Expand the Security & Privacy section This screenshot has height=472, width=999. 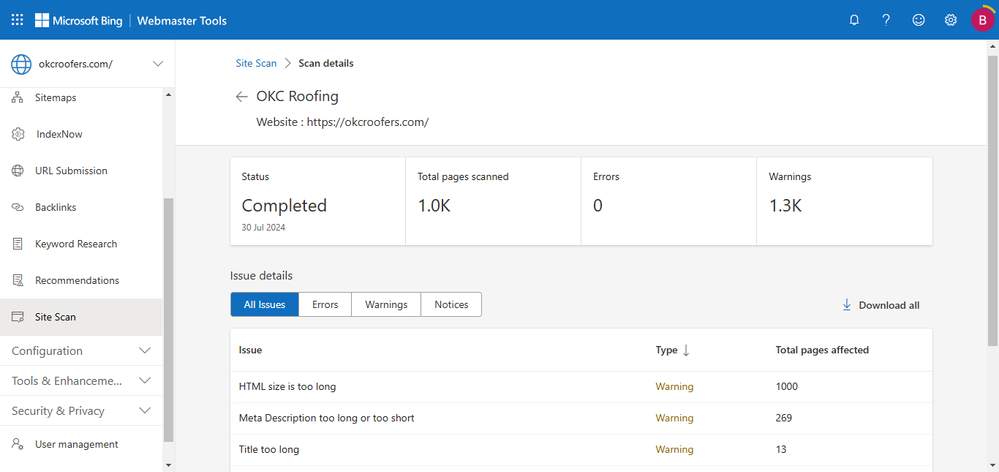145,411
